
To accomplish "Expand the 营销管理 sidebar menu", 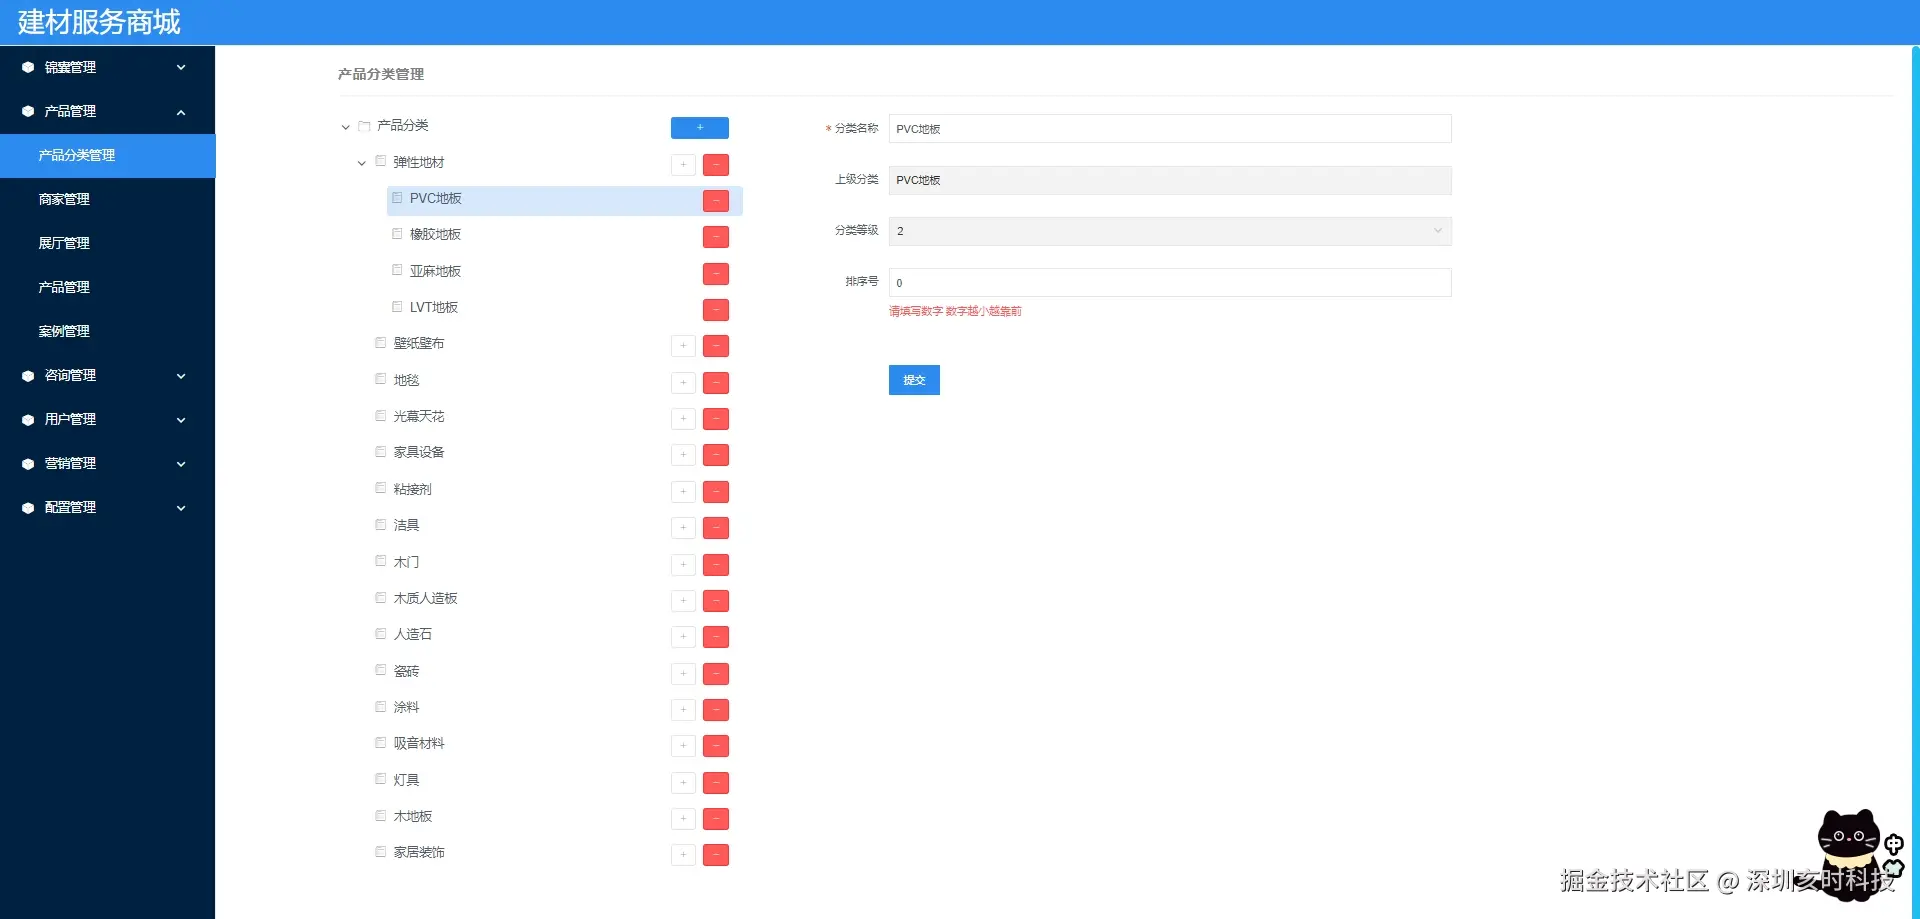I will pos(107,463).
